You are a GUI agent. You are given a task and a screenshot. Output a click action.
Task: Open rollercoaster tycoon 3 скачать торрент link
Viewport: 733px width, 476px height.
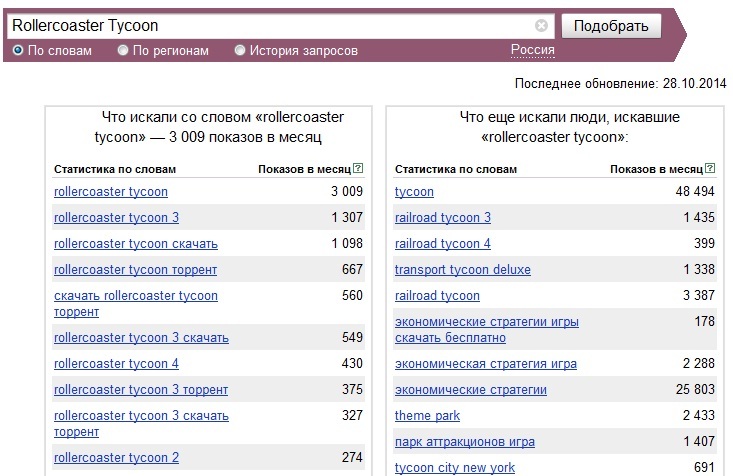[x=141, y=424]
